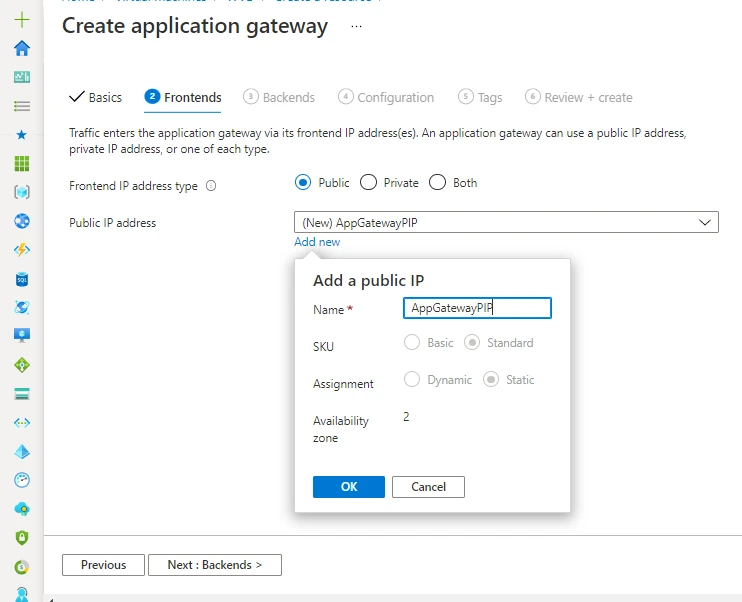The height and width of the screenshot is (602, 742).
Task: Click the Create a resource plus icon
Action: [22, 19]
